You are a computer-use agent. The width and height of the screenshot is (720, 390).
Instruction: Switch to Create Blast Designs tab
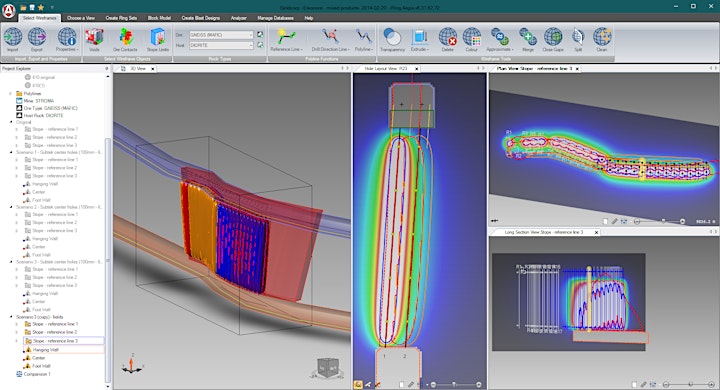click(200, 18)
